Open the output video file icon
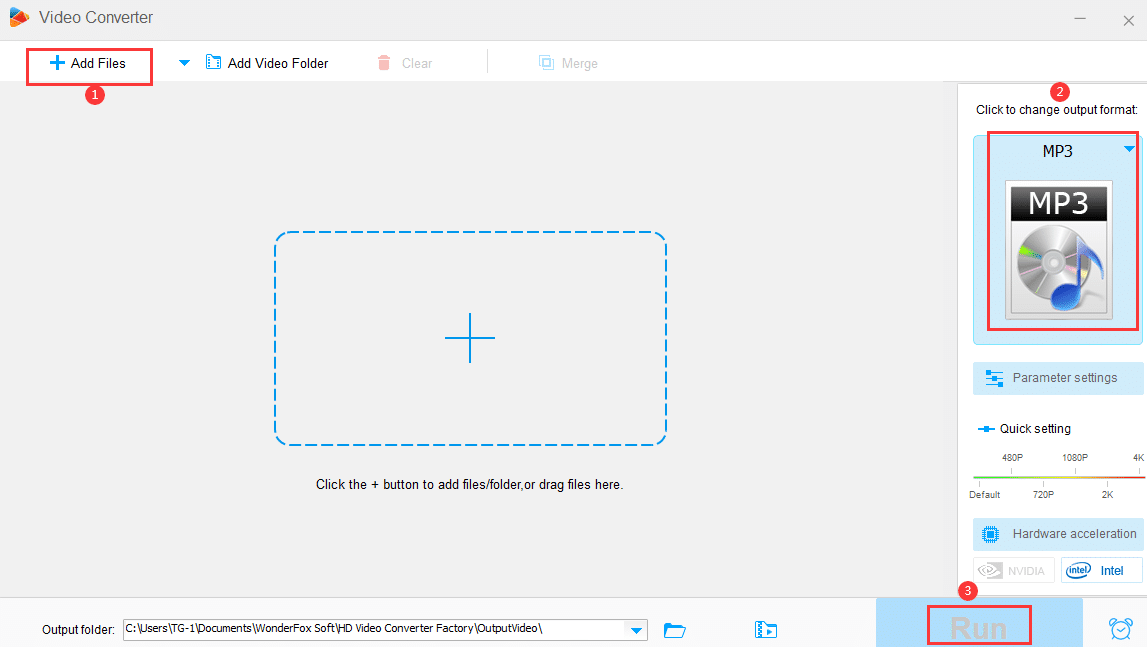 (766, 629)
